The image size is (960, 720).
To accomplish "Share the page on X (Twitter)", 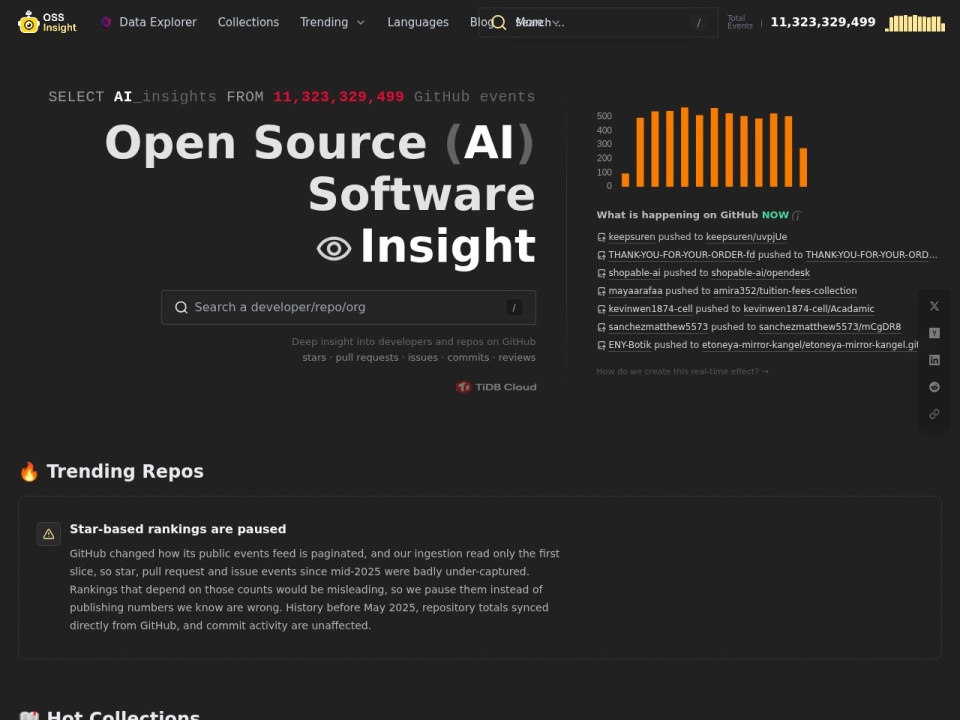I will pos(934,306).
